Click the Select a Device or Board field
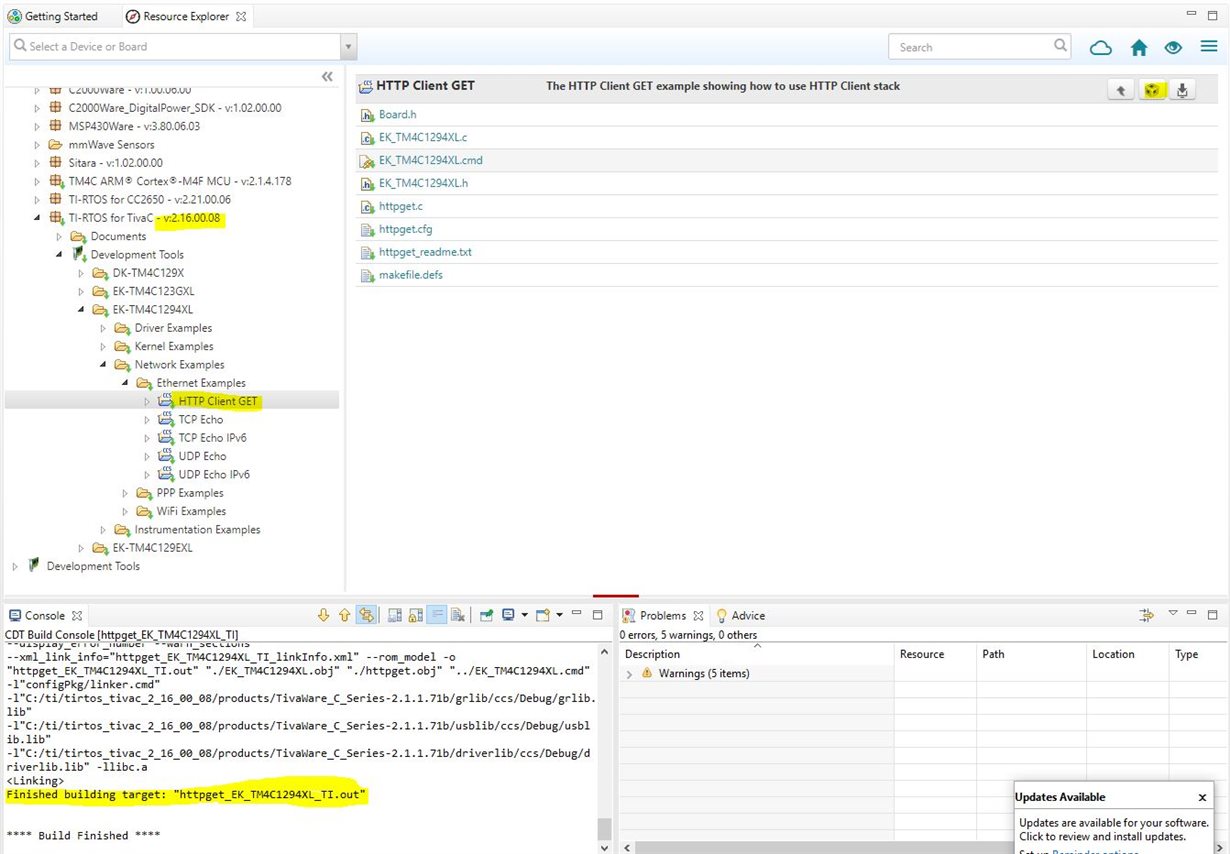 click(175, 47)
